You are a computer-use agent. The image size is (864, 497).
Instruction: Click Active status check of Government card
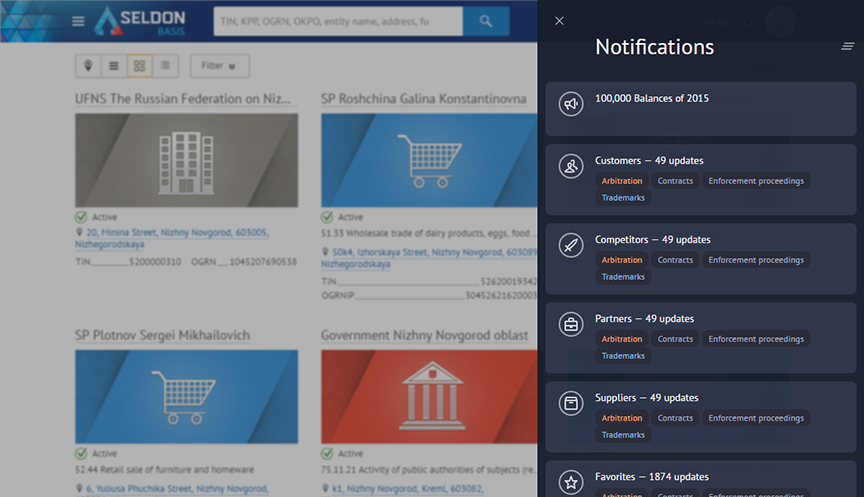[327, 453]
